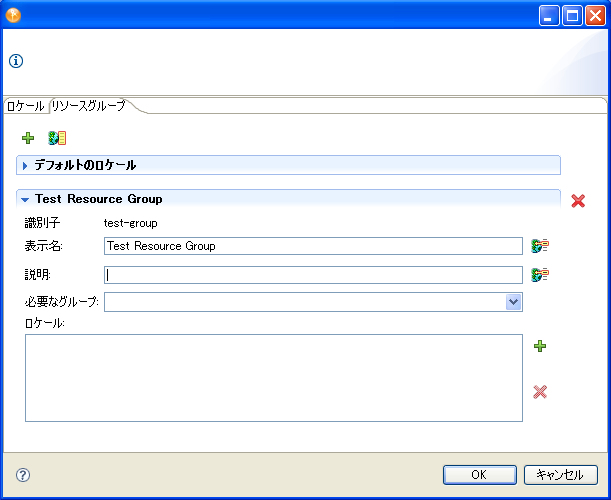Click the green plus add resource group icon
This screenshot has width=611, height=500.
pyautogui.click(x=28, y=138)
